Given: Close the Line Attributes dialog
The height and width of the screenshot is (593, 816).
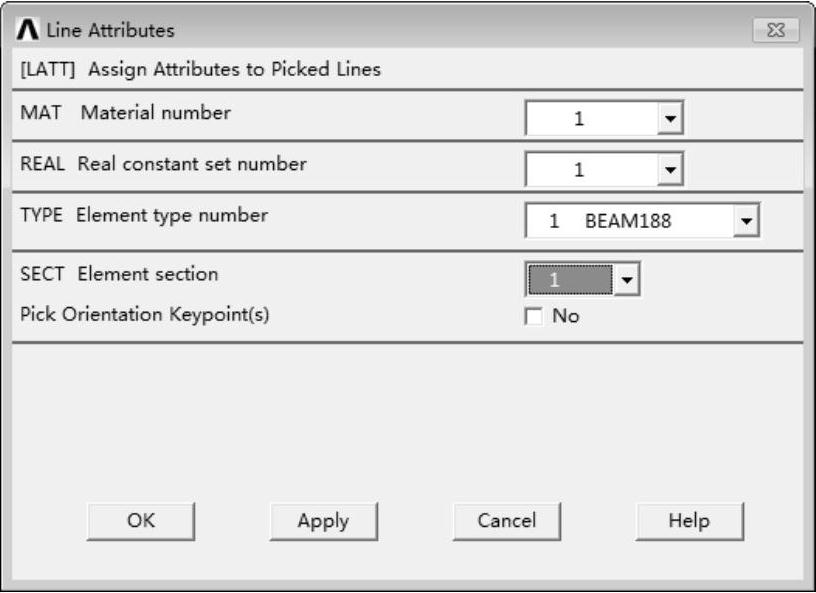Looking at the screenshot, I should coord(775,31).
